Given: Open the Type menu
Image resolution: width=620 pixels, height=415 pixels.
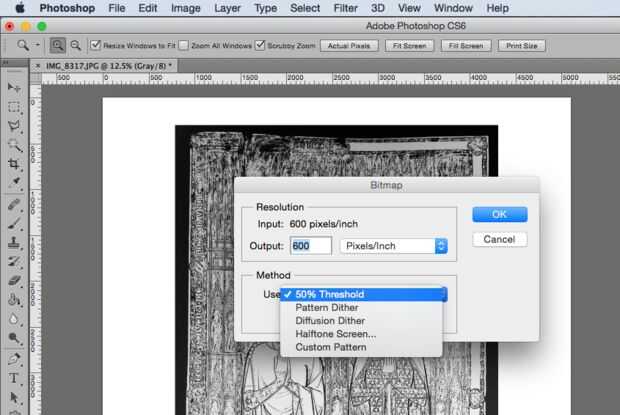Looking at the screenshot, I should [x=265, y=8].
